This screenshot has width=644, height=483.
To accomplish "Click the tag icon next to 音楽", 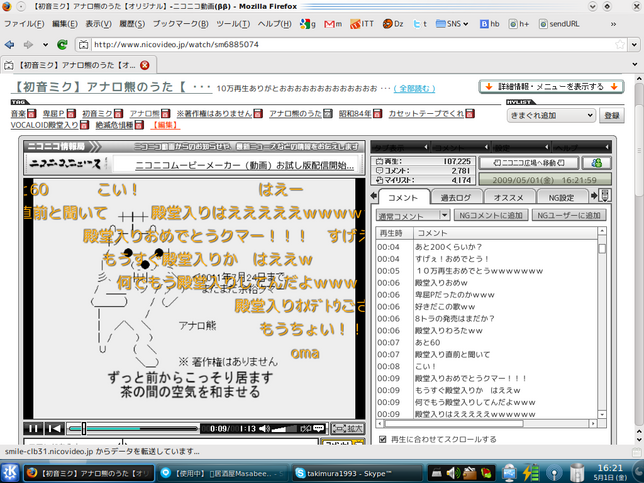I will pyautogui.click(x=32, y=114).
